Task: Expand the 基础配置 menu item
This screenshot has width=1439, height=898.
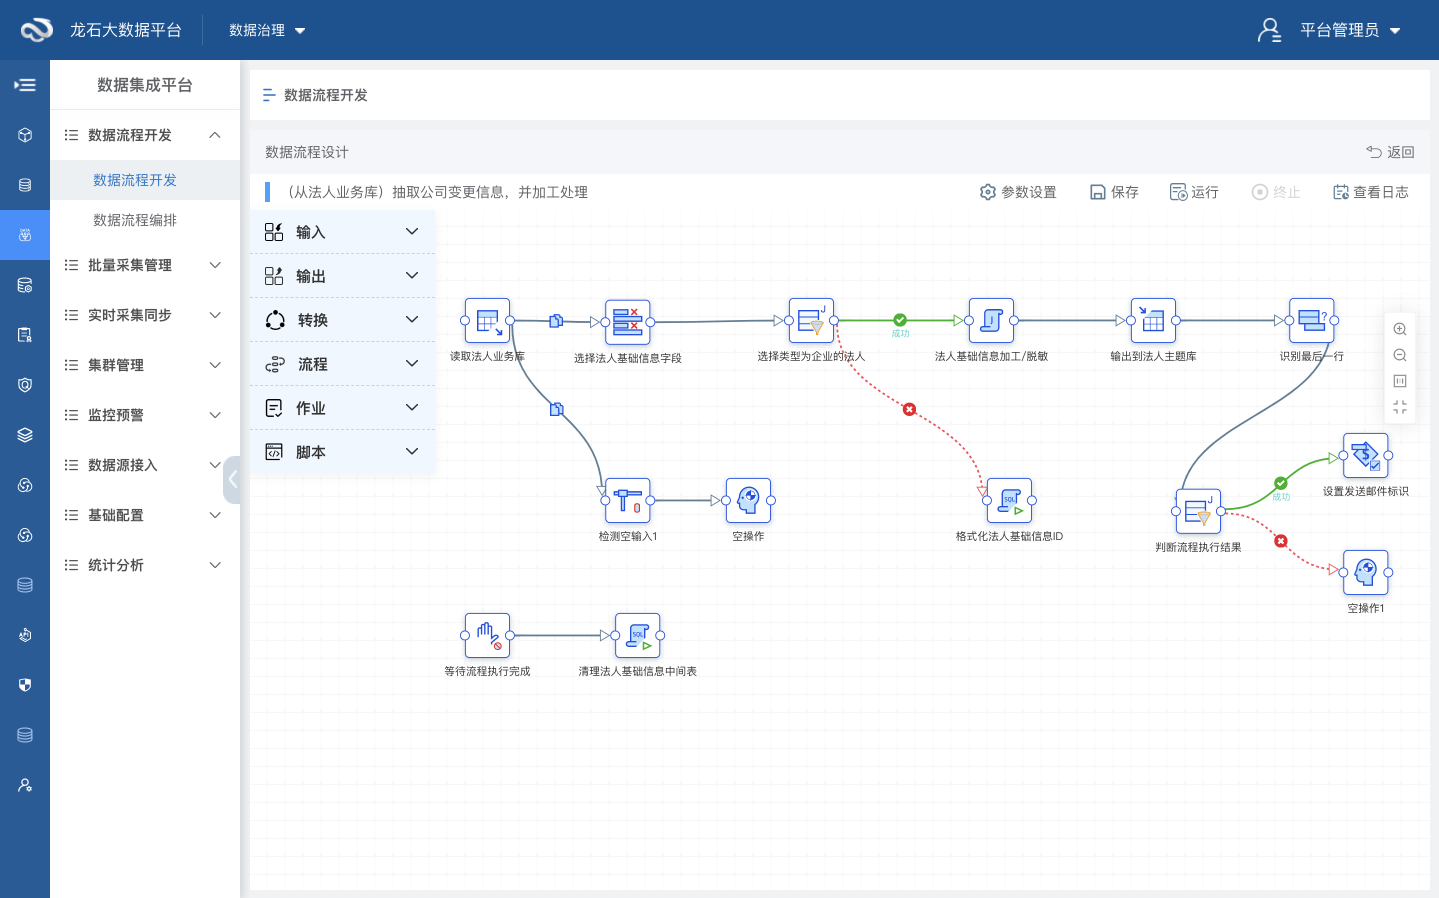Action: click(x=145, y=515)
